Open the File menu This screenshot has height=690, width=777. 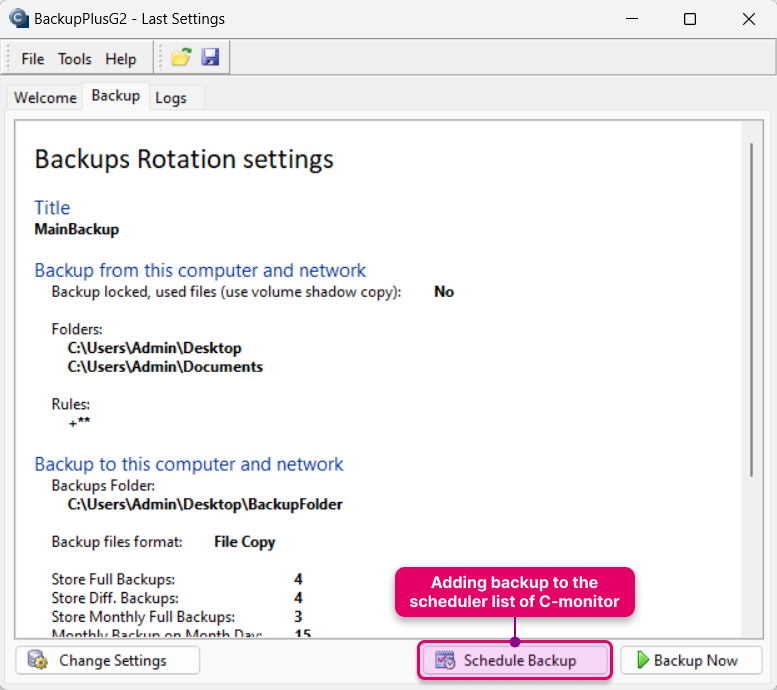(x=33, y=59)
